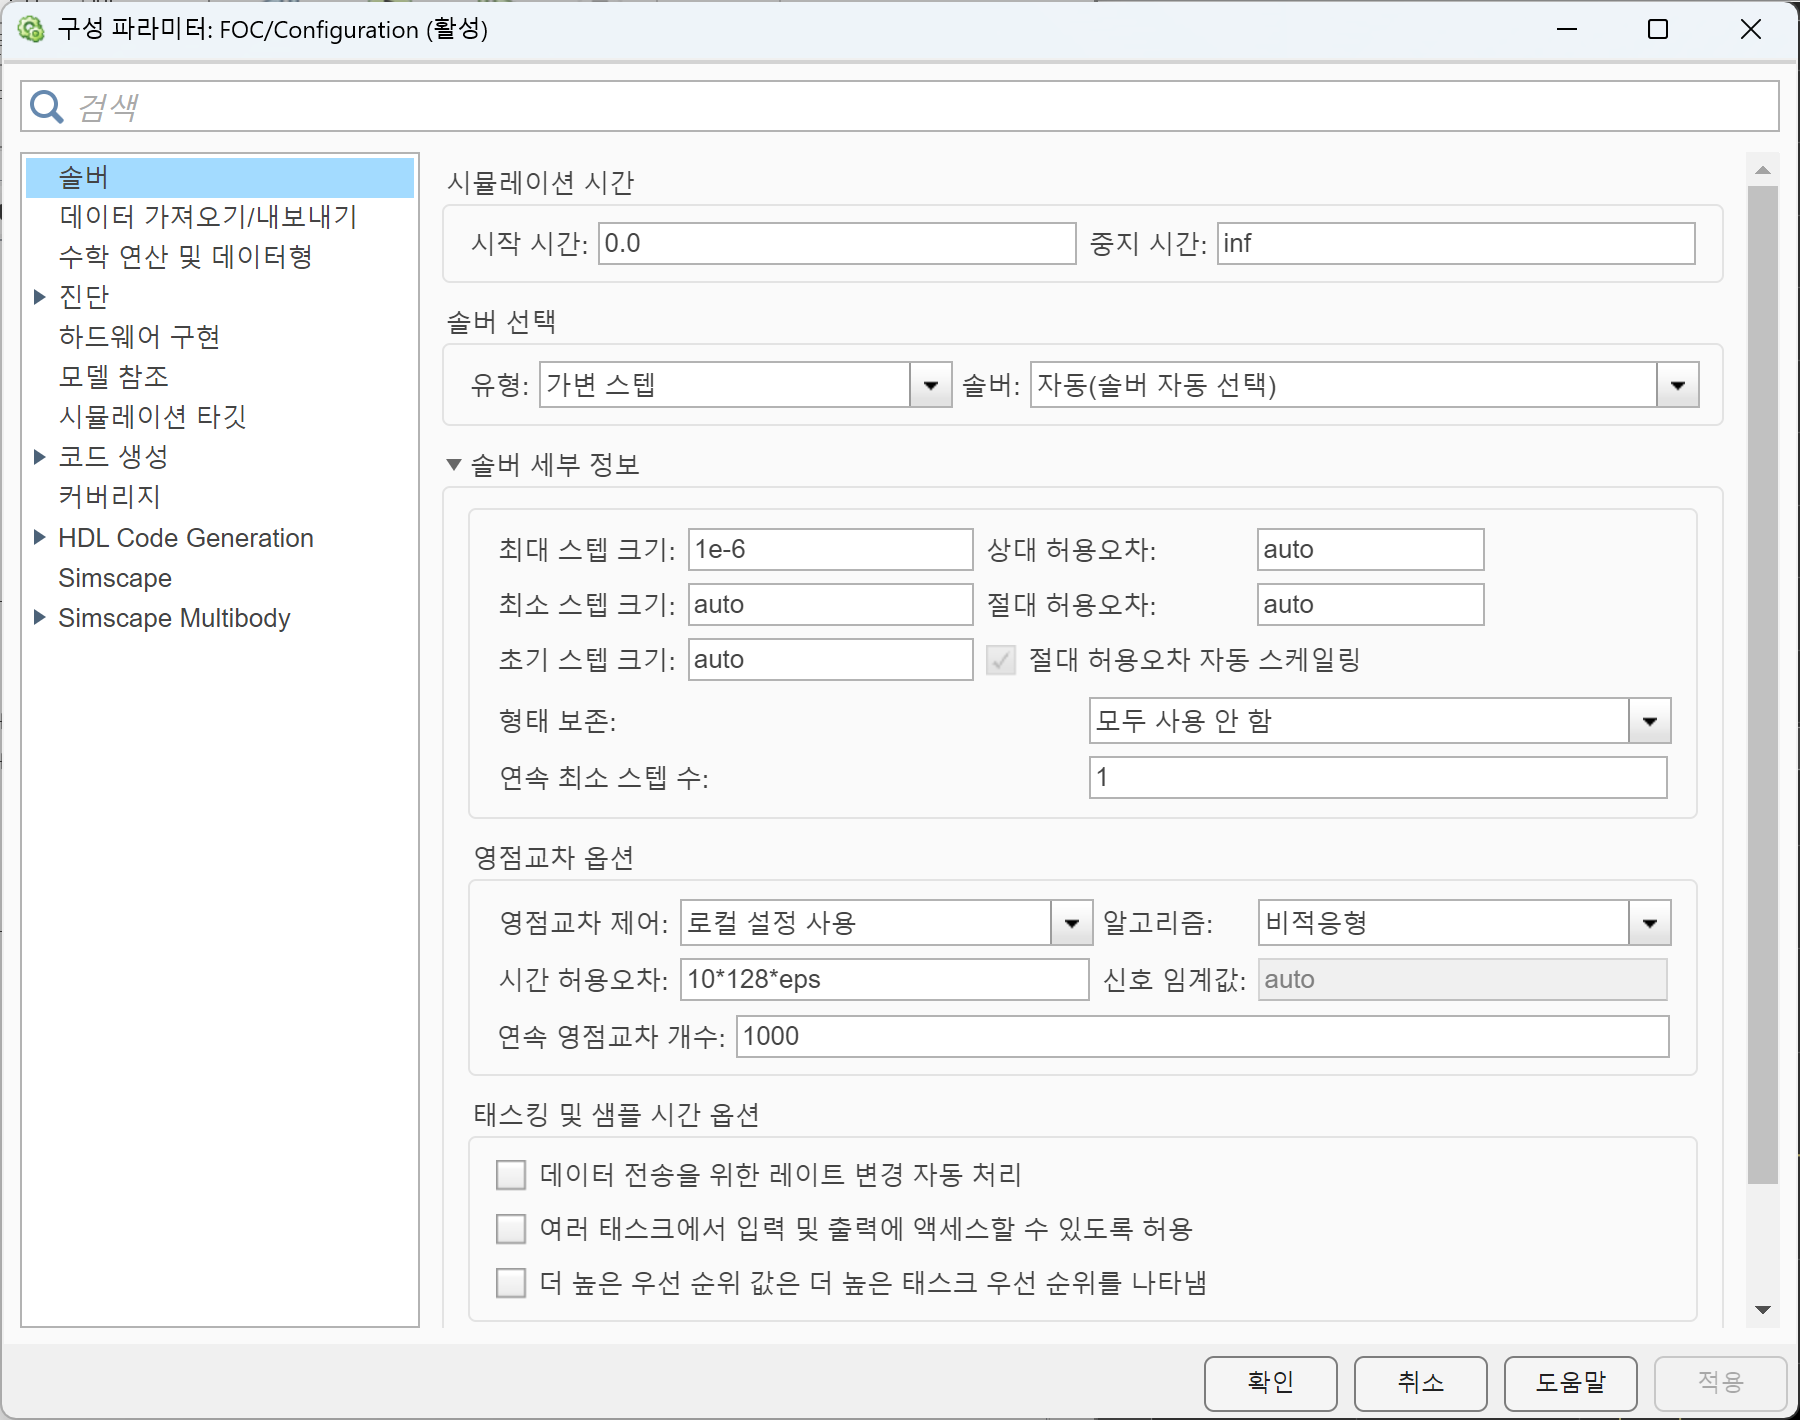Screen dimensions: 1800x1420
Task: Select 진단 in the category tree
Action: tap(84, 297)
